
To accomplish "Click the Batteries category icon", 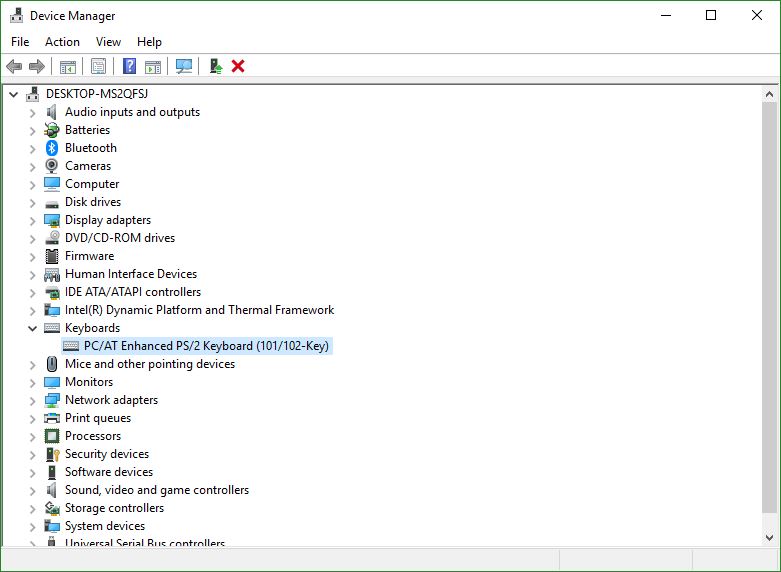I will (x=52, y=130).
